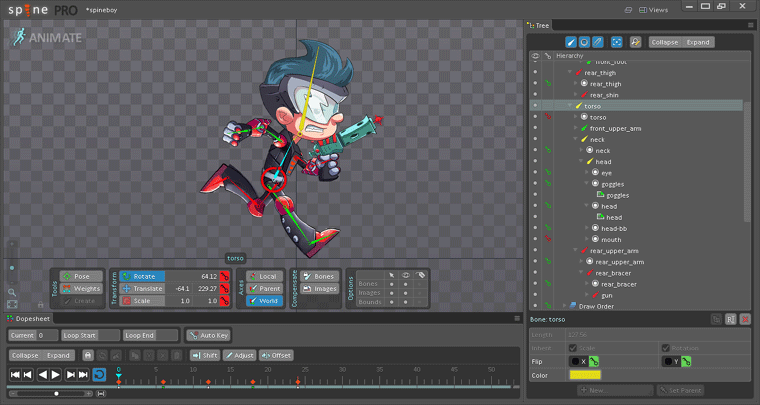Click the Shift button in dopesheet
760x405 pixels.
(x=205, y=356)
